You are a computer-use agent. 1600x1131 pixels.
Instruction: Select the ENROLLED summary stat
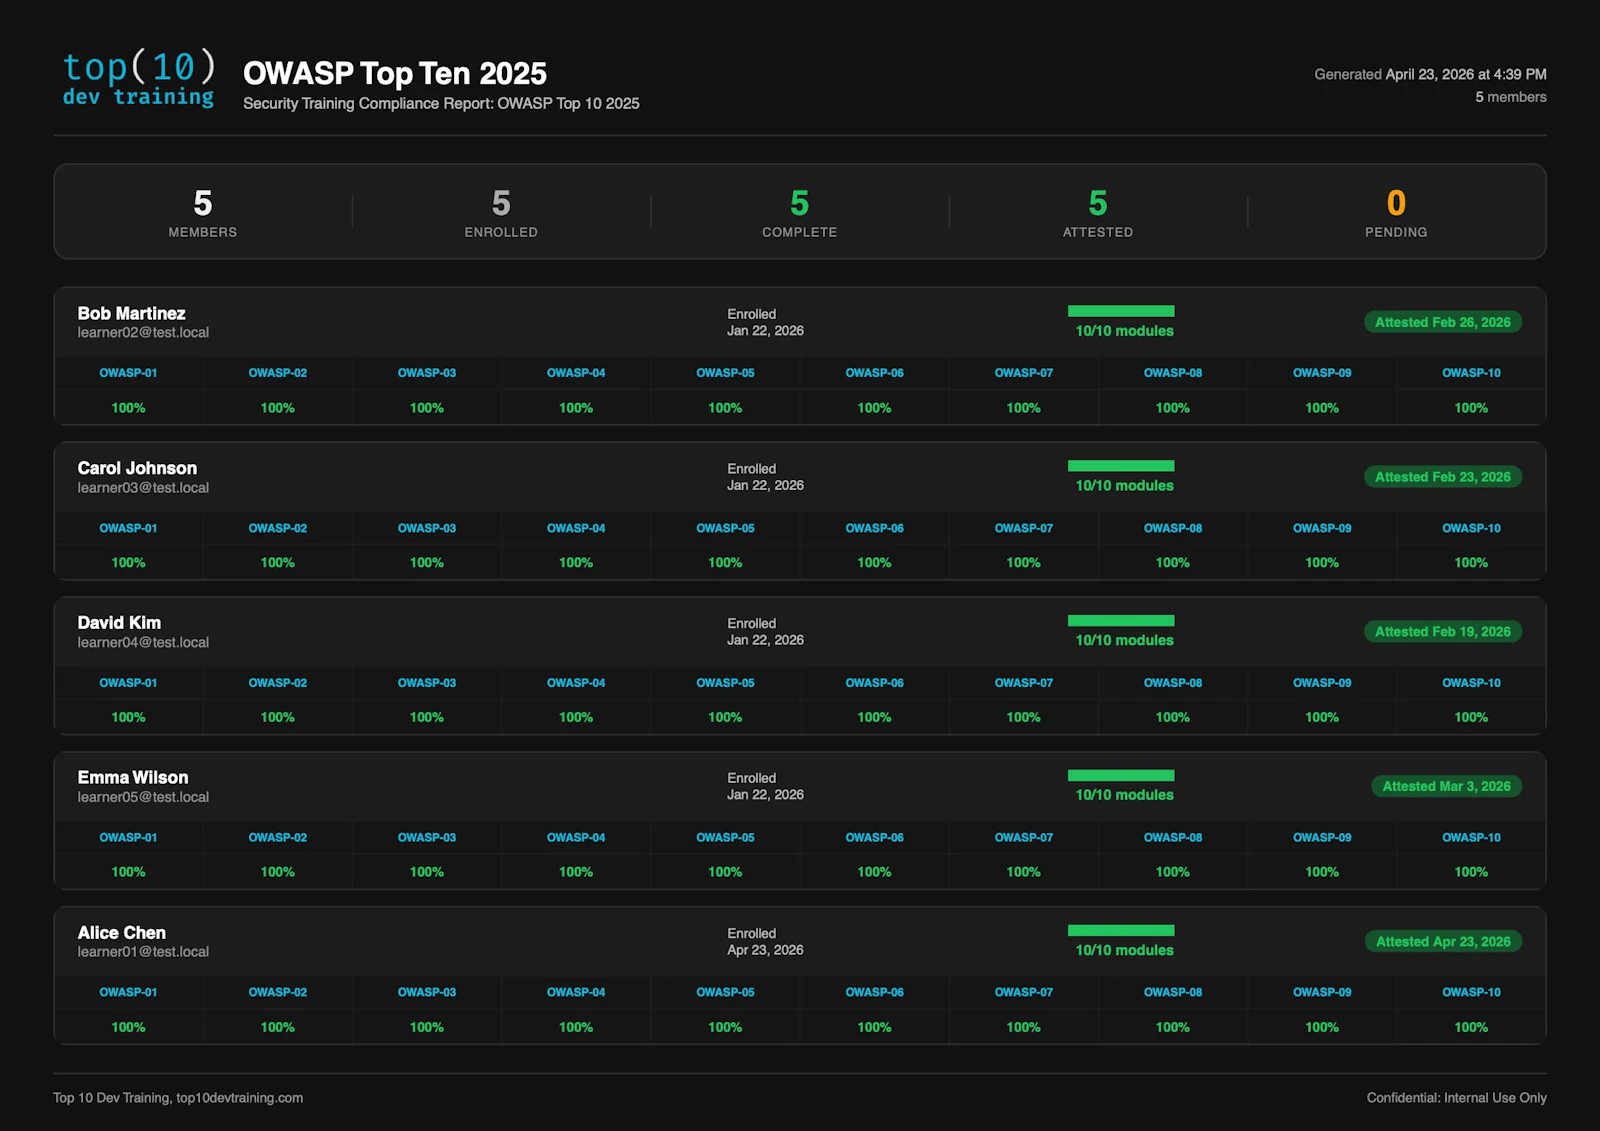click(x=501, y=212)
